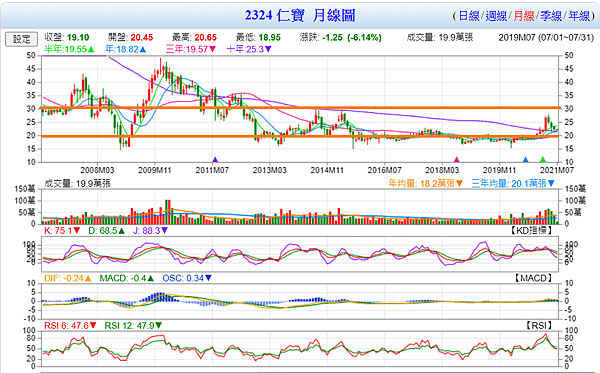Click the 年 18.82 blue up-arrow indicator
Image resolution: width=600 pixels, height=373 pixels.
(x=143, y=49)
